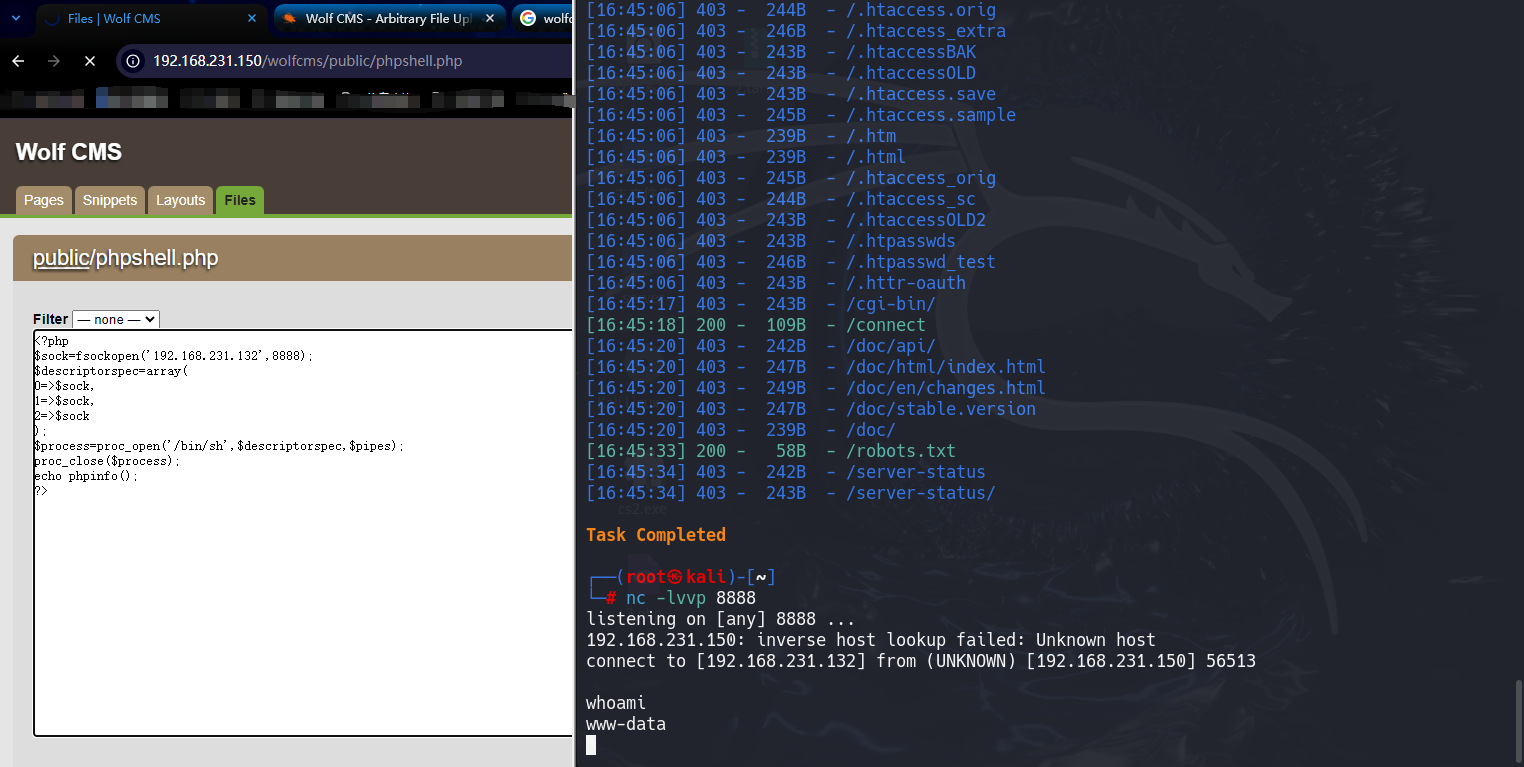Click the public/phpshell.php page heading

[x=125, y=258]
